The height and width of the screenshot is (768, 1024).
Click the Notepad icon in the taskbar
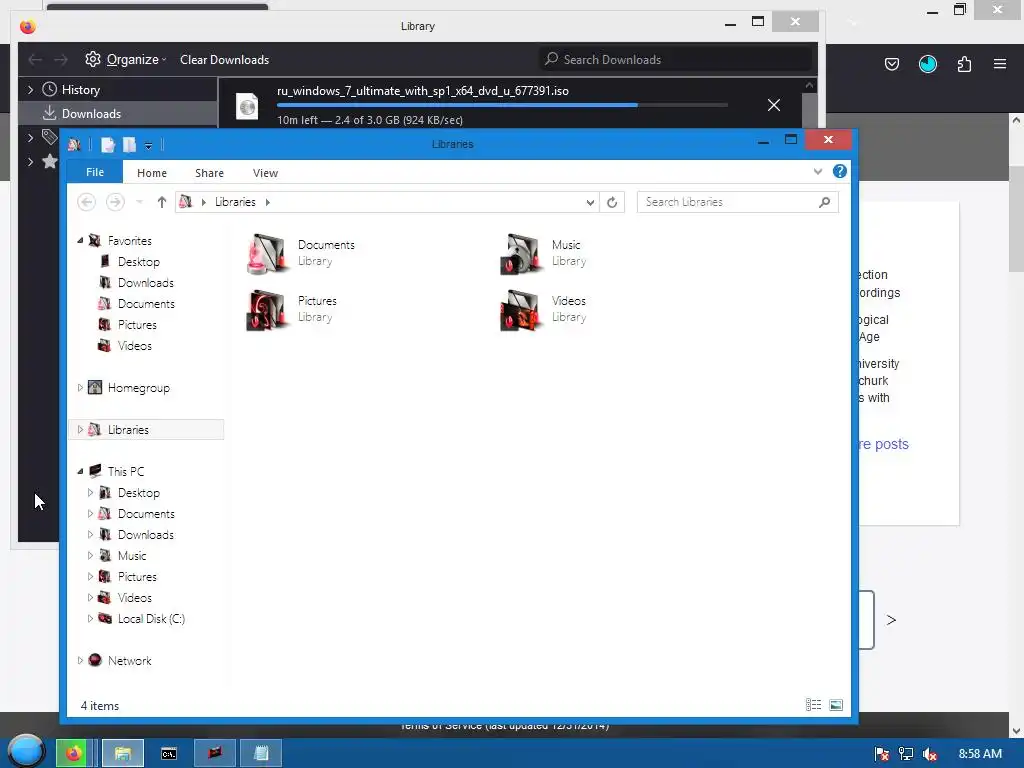[261, 754]
